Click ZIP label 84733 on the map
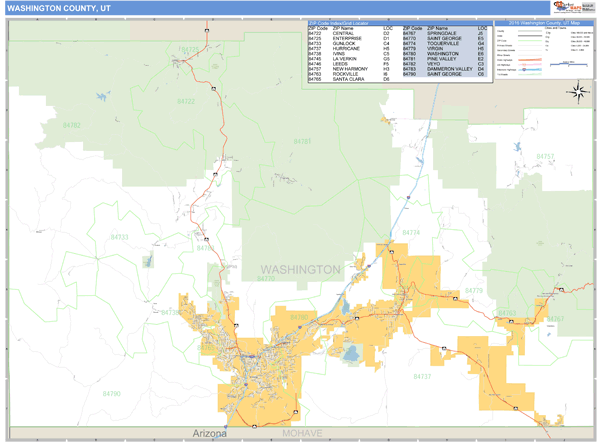Screen dimensions: 600x442 pos(119,237)
